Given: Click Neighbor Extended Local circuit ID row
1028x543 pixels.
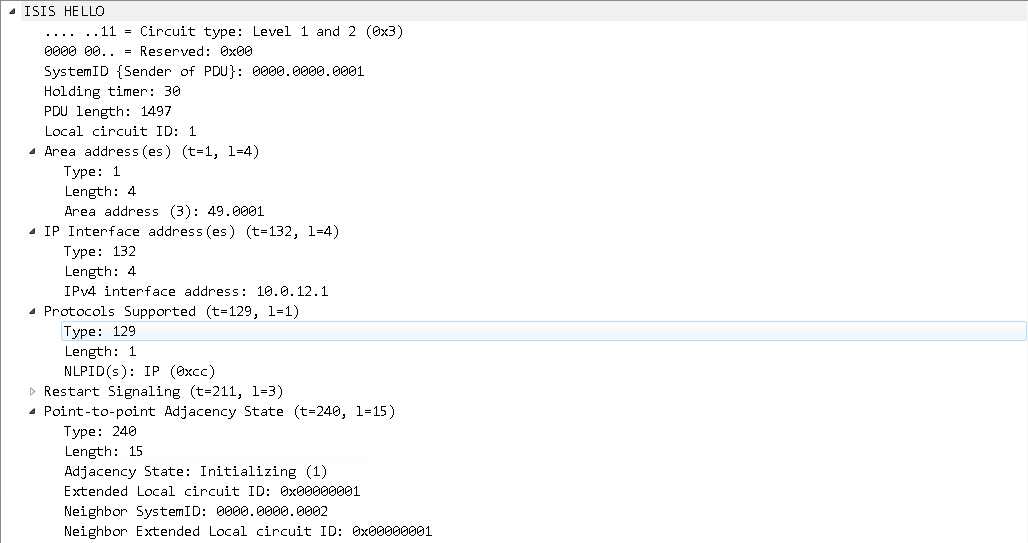Looking at the screenshot, I should [x=247, y=531].
